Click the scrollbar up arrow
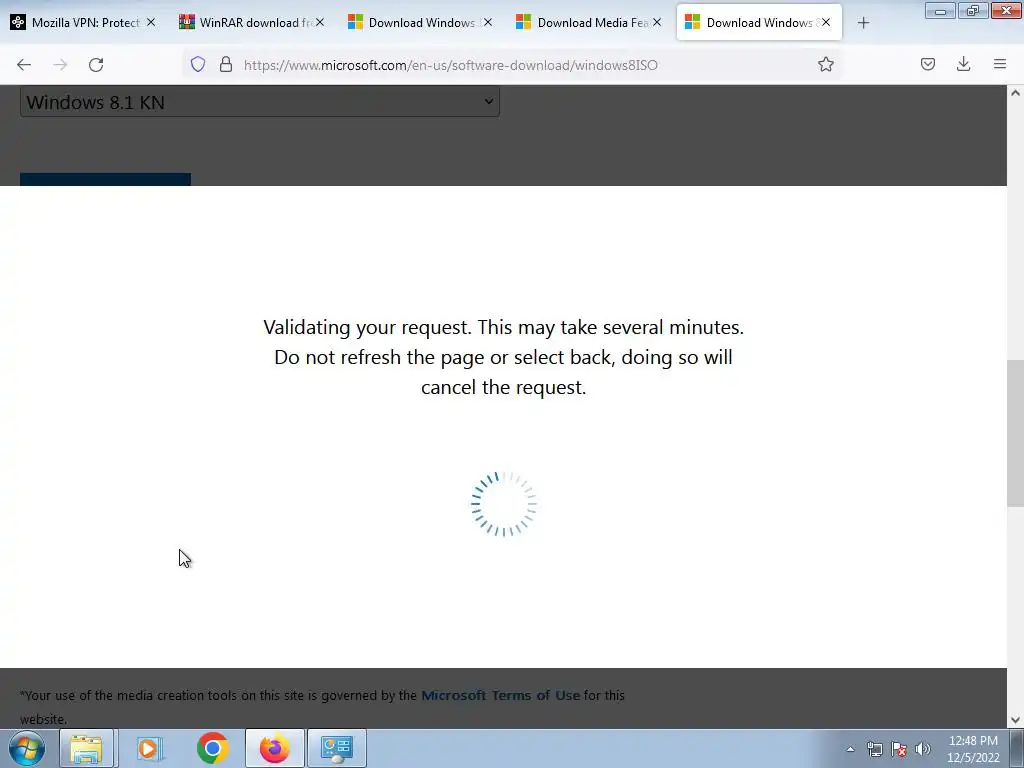The width and height of the screenshot is (1024, 768). [x=1015, y=93]
